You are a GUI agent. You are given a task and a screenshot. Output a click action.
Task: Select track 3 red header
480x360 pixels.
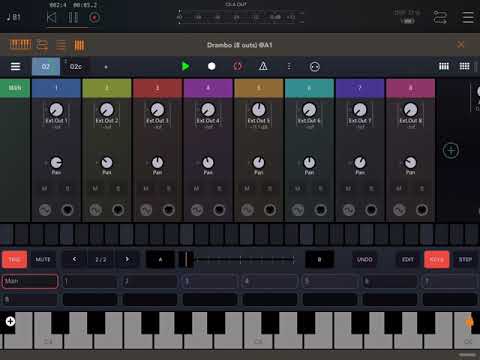157,88
